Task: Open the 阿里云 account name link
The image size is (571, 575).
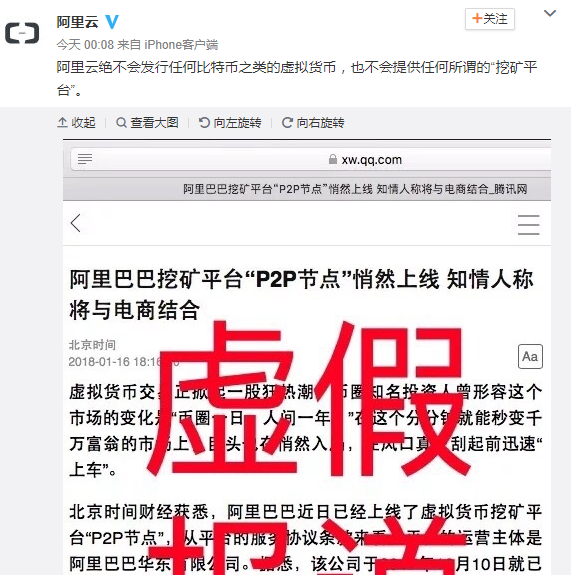Action: pyautogui.click(x=77, y=22)
